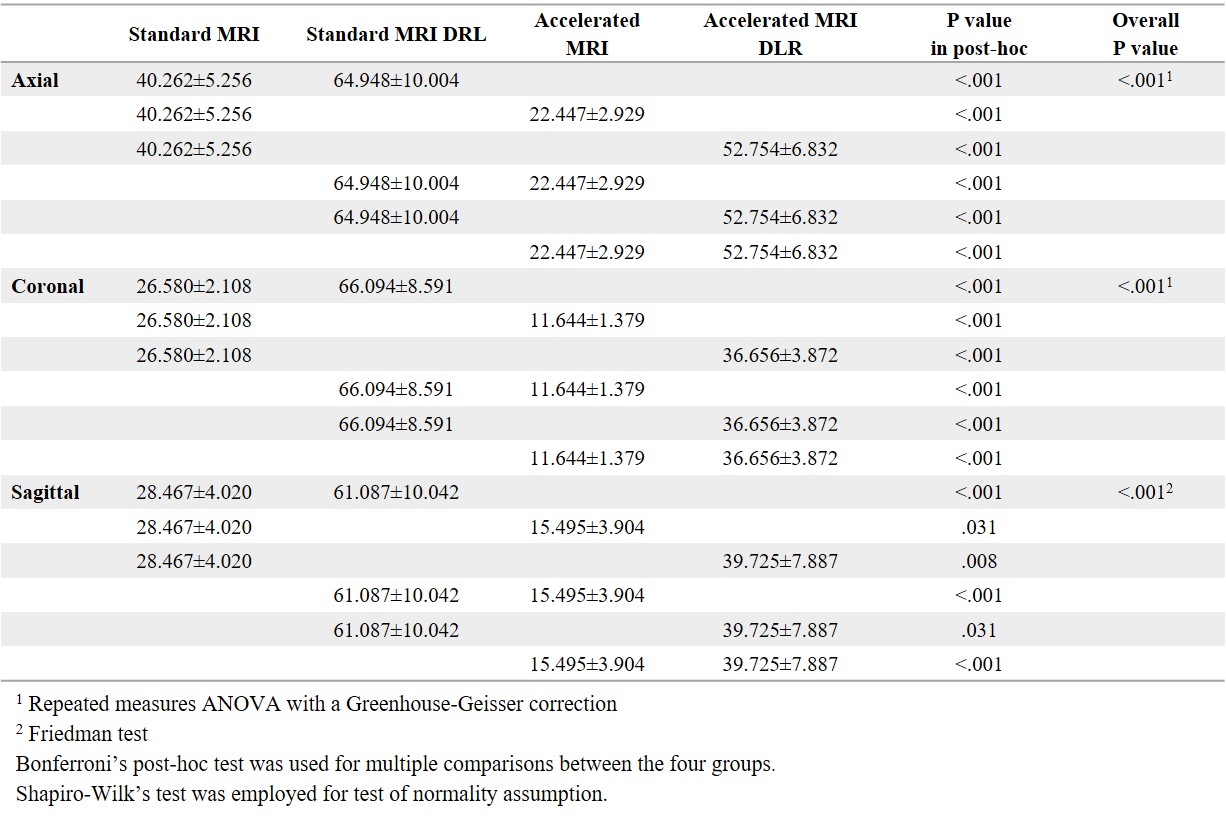Image resolution: width=1226 pixels, height=820 pixels.
Task: Click 40.262±5.256 in the Axial-labeled row
Action: coord(194,81)
